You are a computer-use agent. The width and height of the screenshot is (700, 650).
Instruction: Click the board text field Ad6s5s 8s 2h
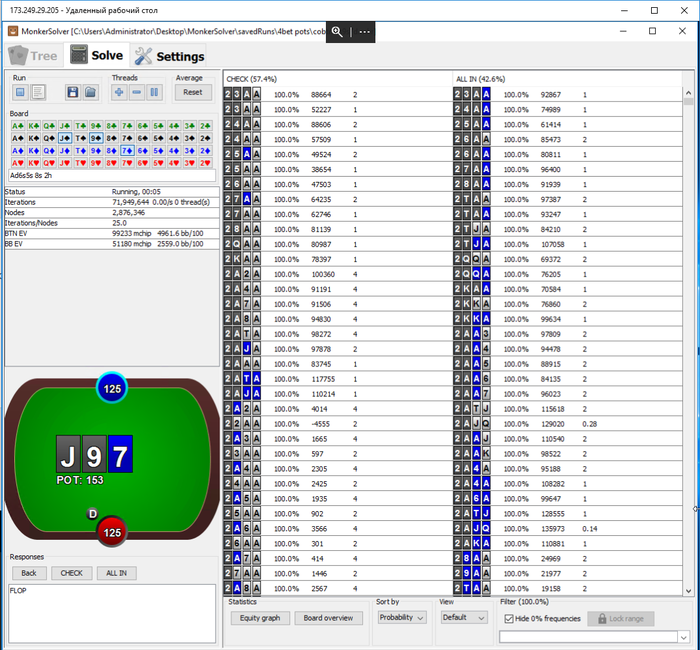(112, 175)
